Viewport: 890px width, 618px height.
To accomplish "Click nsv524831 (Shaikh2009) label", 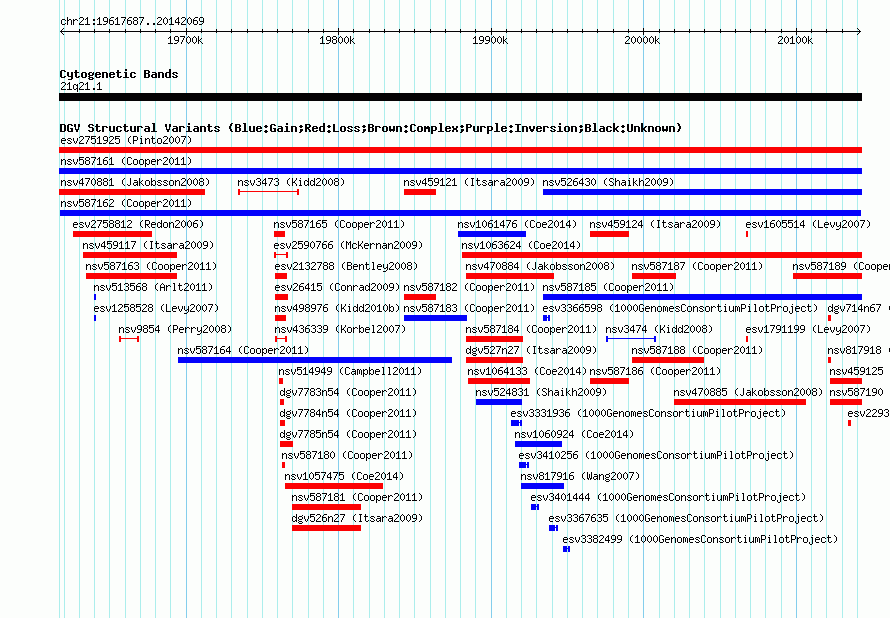I will 541,392.
